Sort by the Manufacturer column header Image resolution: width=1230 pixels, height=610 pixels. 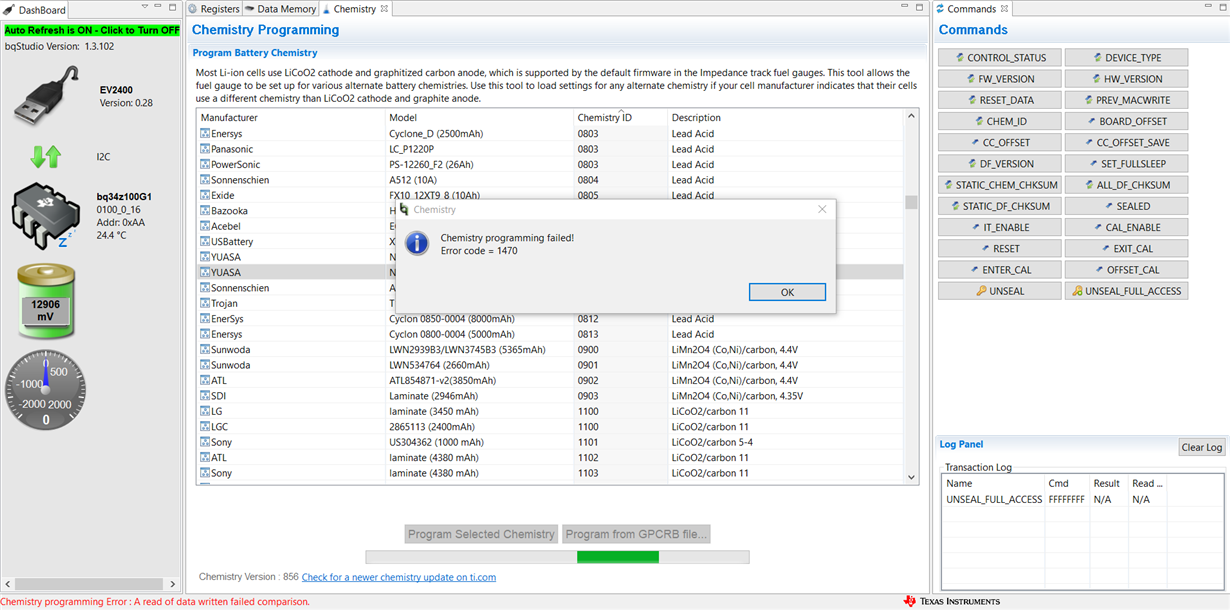click(291, 118)
